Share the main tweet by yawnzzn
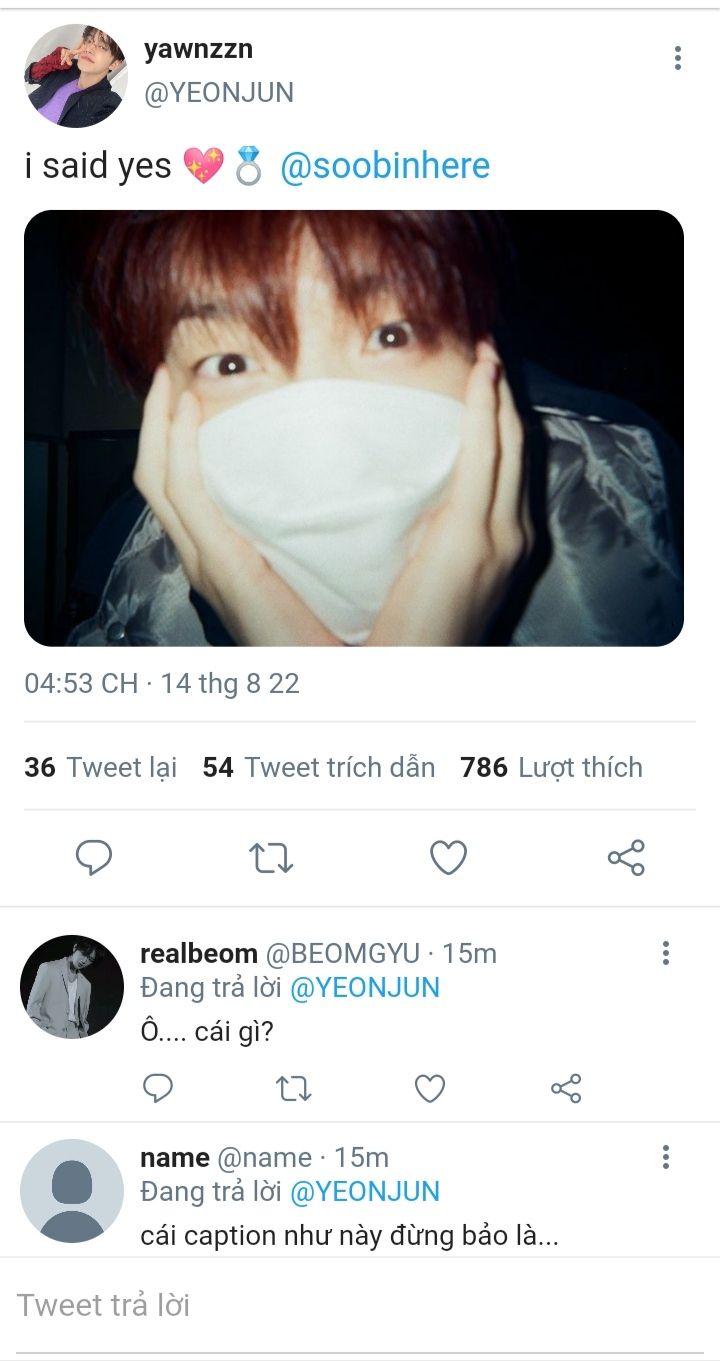This screenshot has width=720, height=1361. pyautogui.click(x=626, y=858)
